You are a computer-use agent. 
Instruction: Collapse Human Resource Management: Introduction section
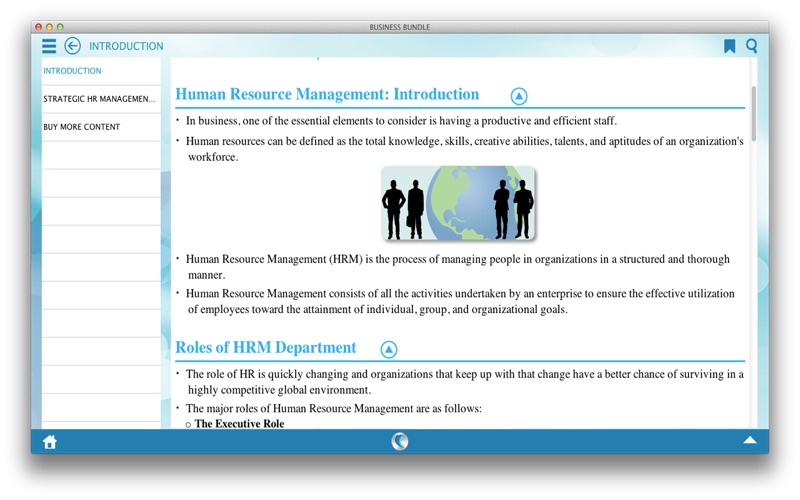[x=519, y=96]
